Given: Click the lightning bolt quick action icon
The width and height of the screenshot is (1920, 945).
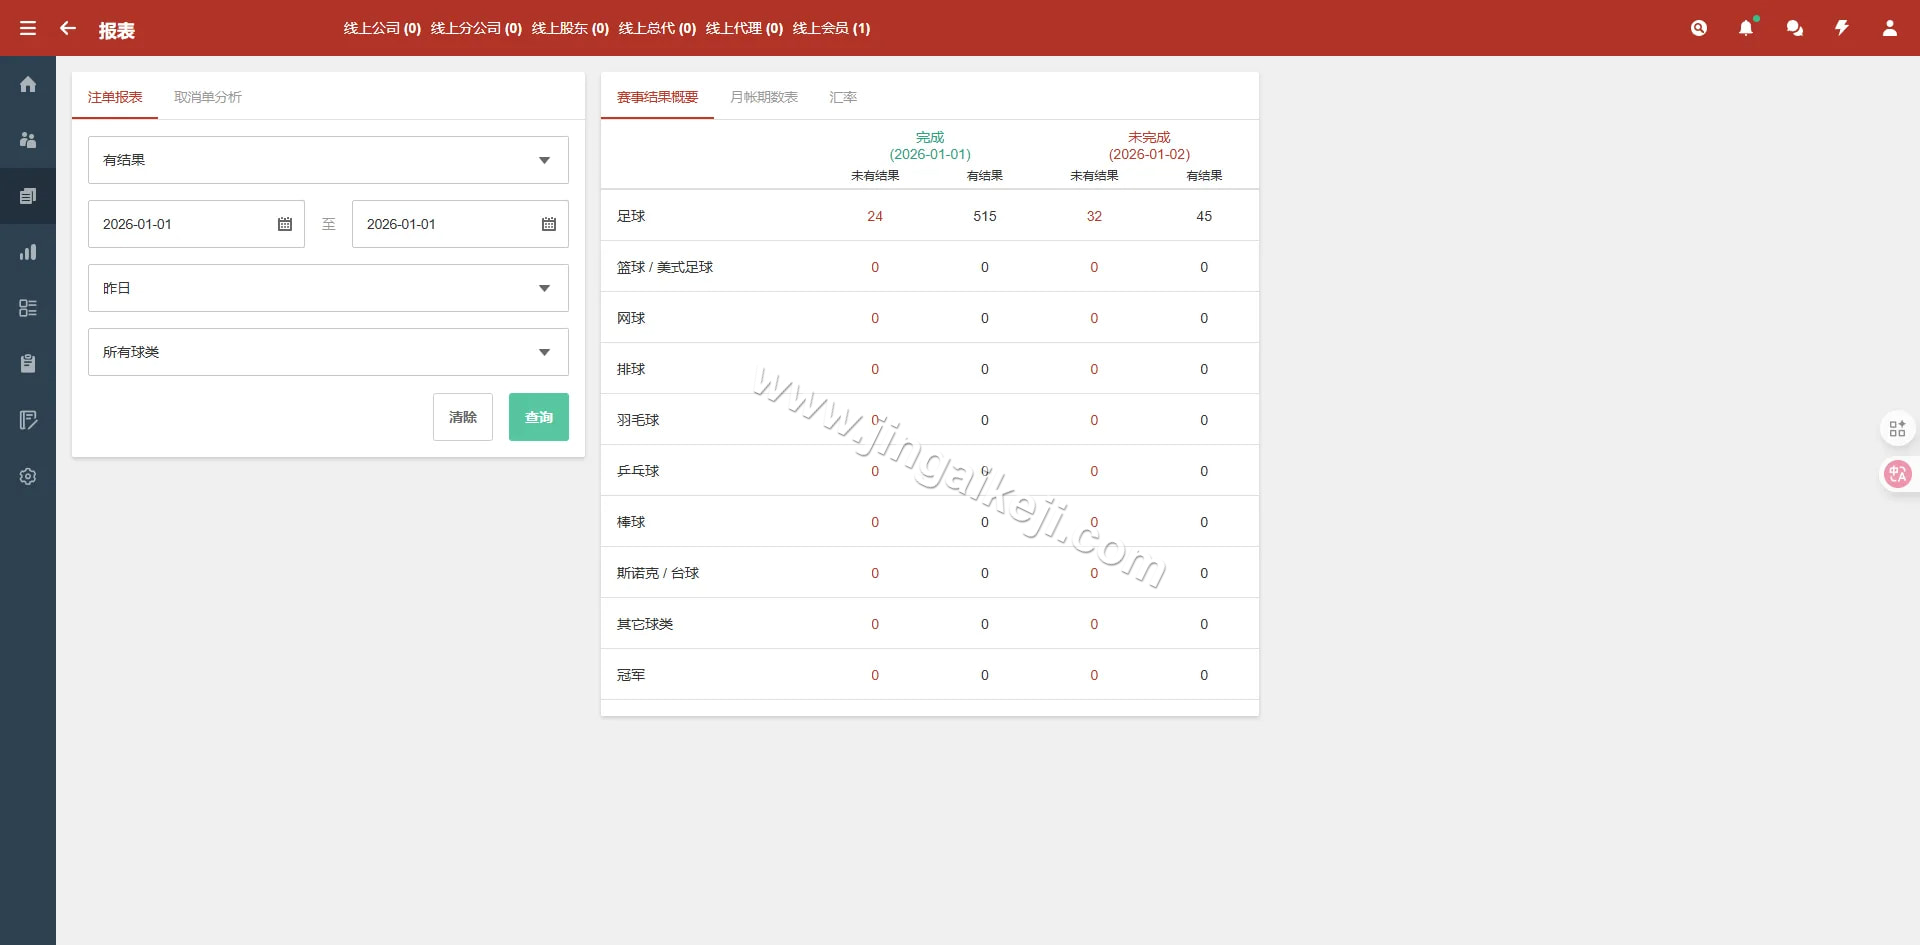Looking at the screenshot, I should tap(1842, 28).
